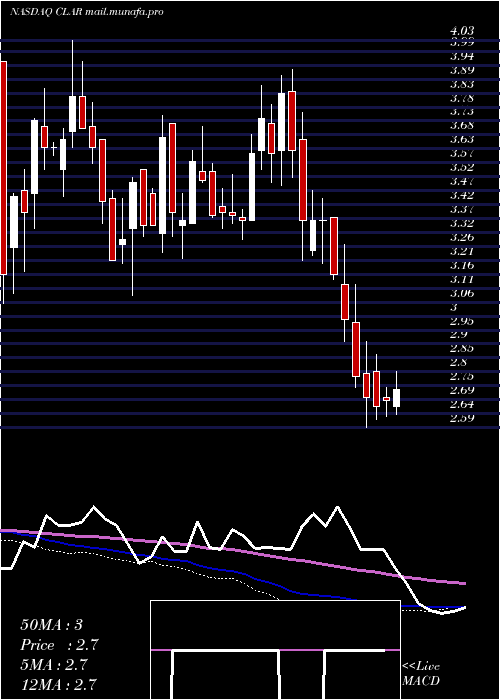Click the 3.16 price axis label
The width and height of the screenshot is (500, 700).
(462, 265)
